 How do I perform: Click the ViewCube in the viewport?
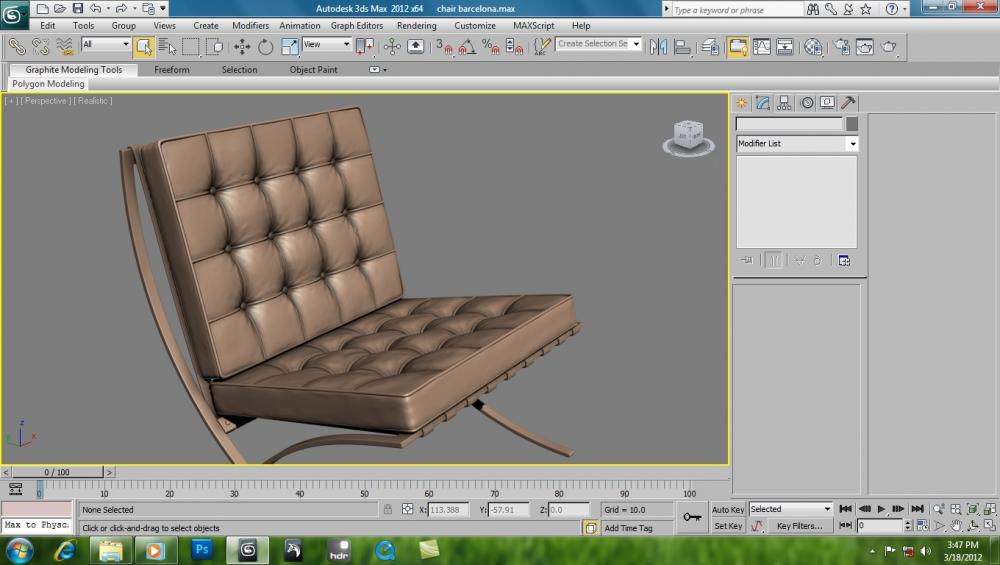pyautogui.click(x=688, y=138)
